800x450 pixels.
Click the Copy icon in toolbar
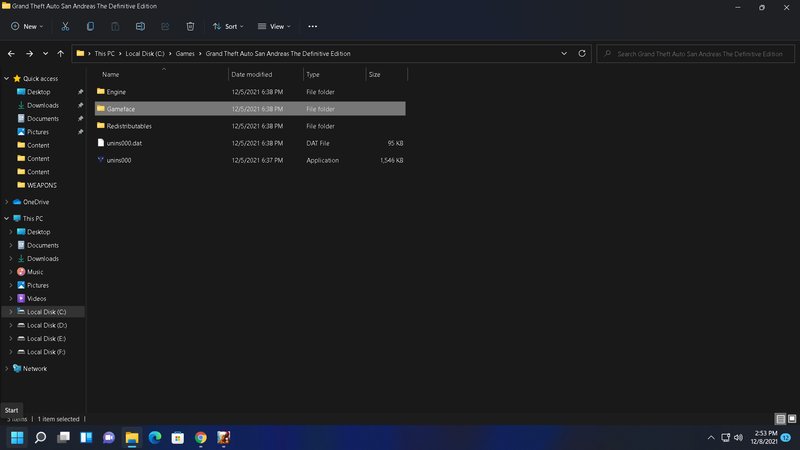[x=90, y=27]
